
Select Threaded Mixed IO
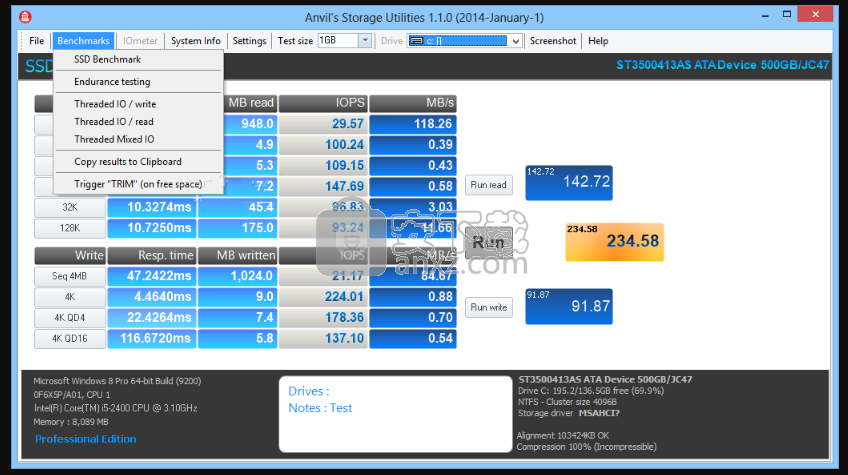click(x=114, y=140)
